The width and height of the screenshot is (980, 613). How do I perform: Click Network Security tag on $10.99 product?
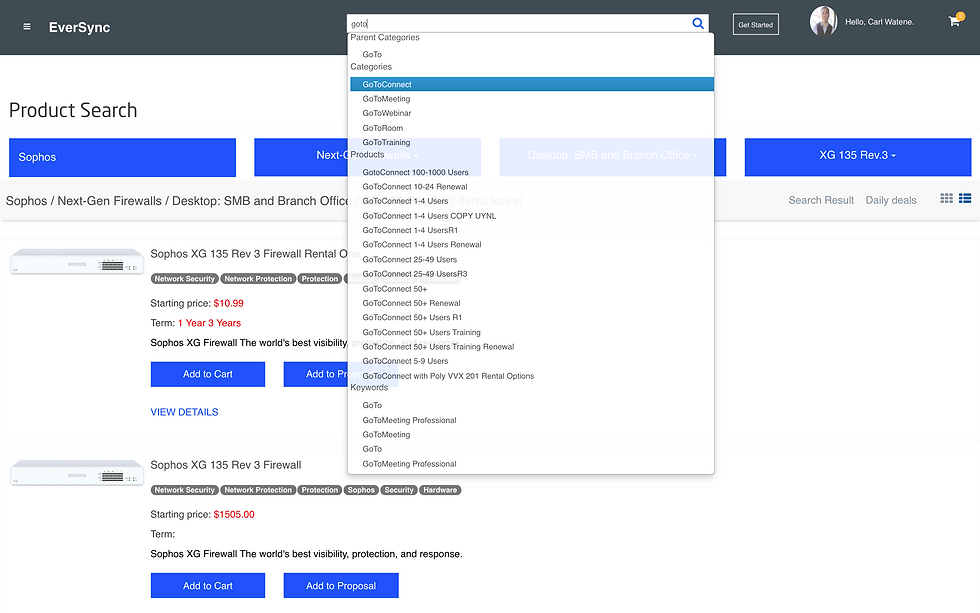coord(184,279)
